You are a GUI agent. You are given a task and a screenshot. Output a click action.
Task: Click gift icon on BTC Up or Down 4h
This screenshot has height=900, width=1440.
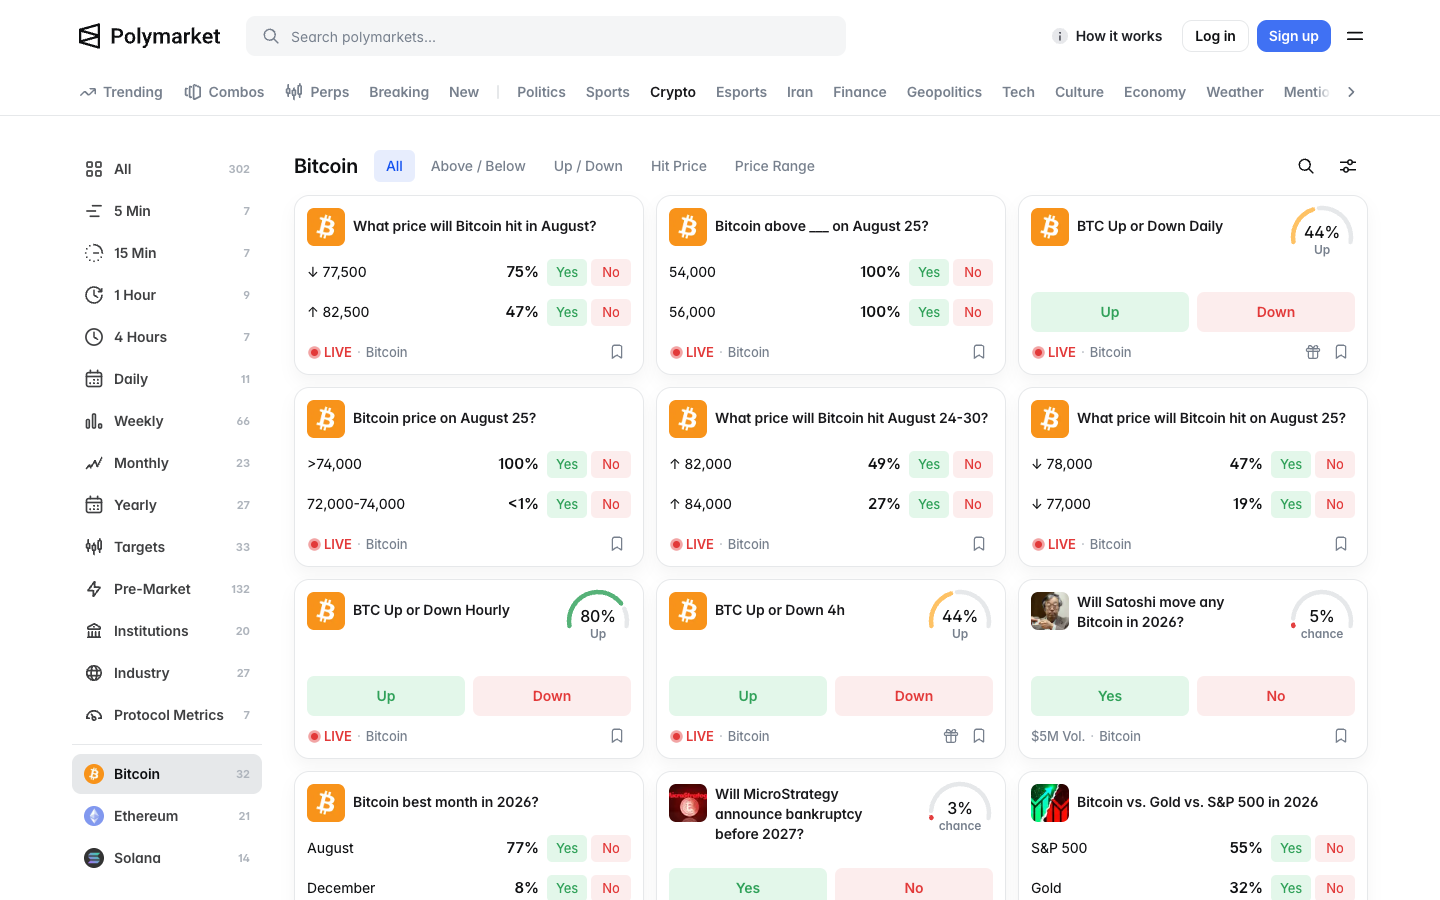(951, 736)
